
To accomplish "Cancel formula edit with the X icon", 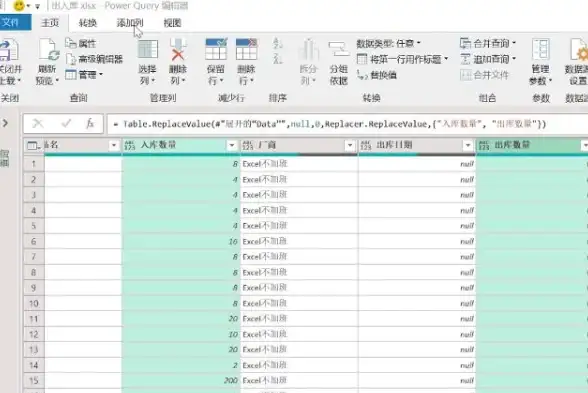I will (x=38, y=123).
